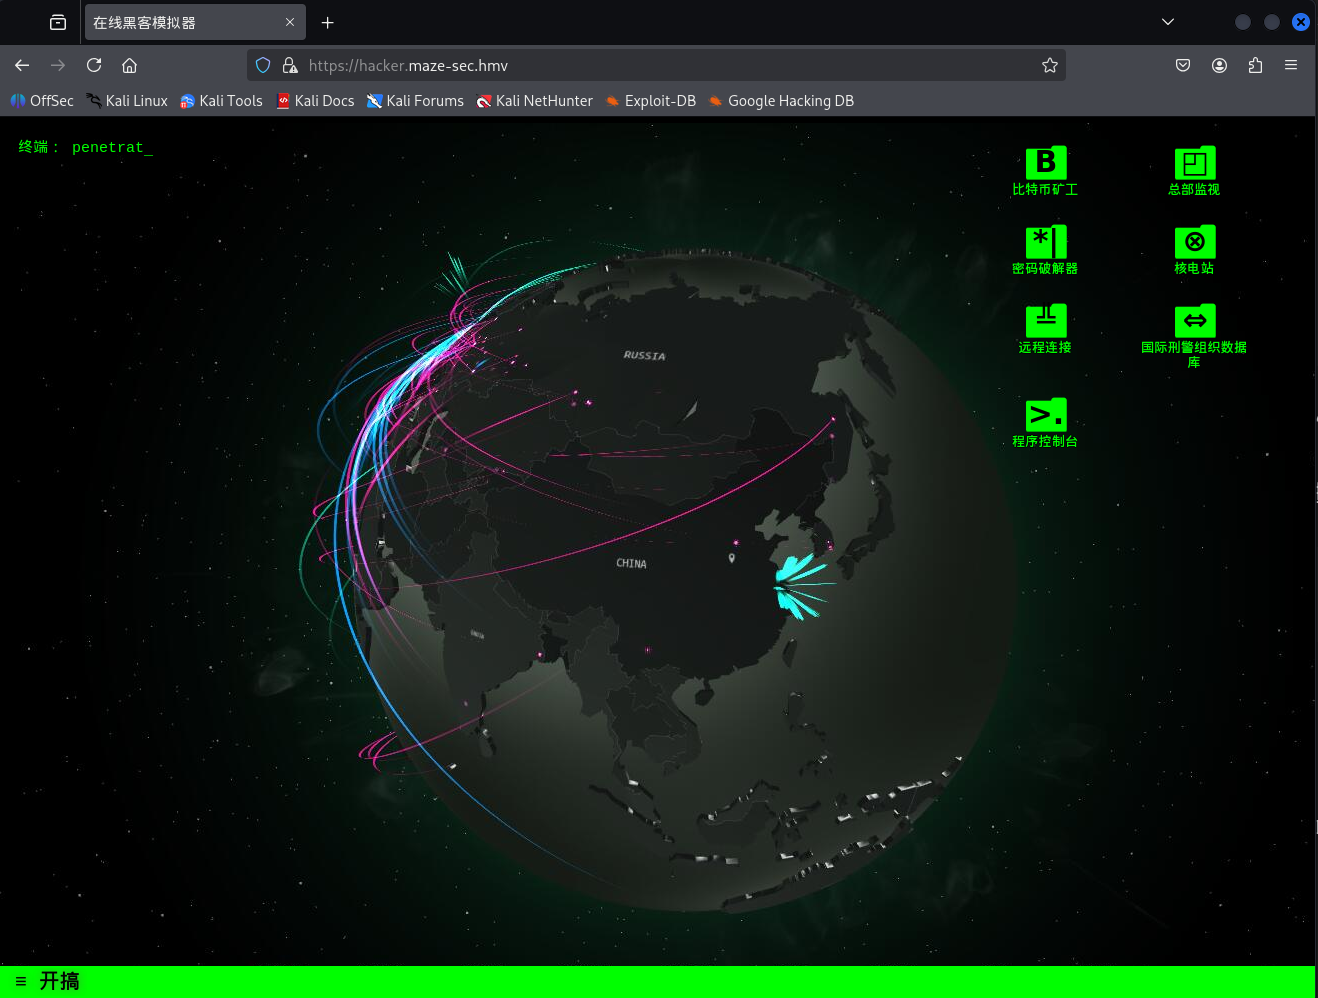Open the 核电站 nuclear plant icon
The image size is (1318, 998).
coord(1194,244)
